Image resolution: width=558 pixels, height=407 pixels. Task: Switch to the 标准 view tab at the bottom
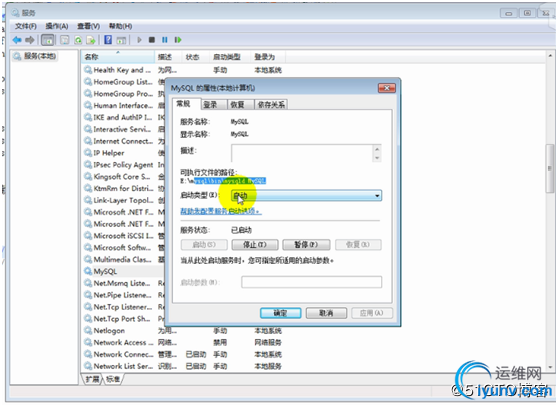(113, 379)
